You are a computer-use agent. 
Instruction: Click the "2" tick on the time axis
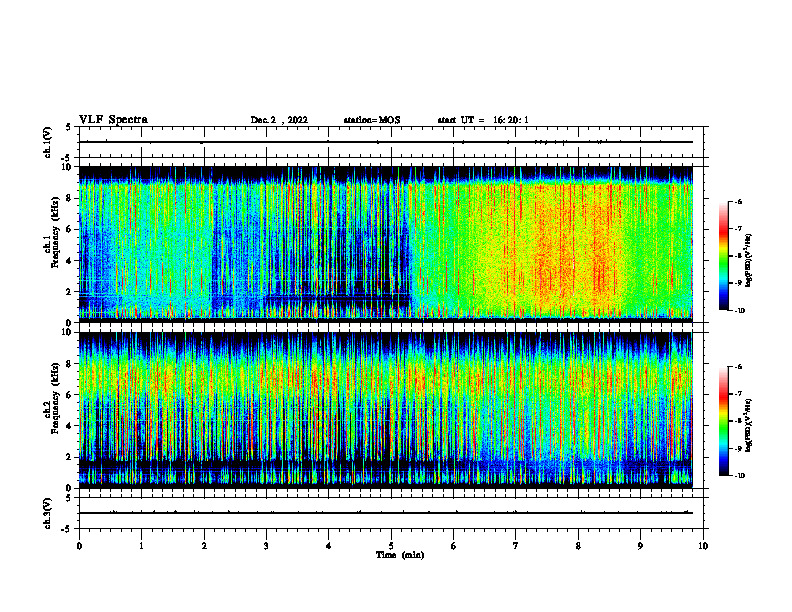pos(204,546)
